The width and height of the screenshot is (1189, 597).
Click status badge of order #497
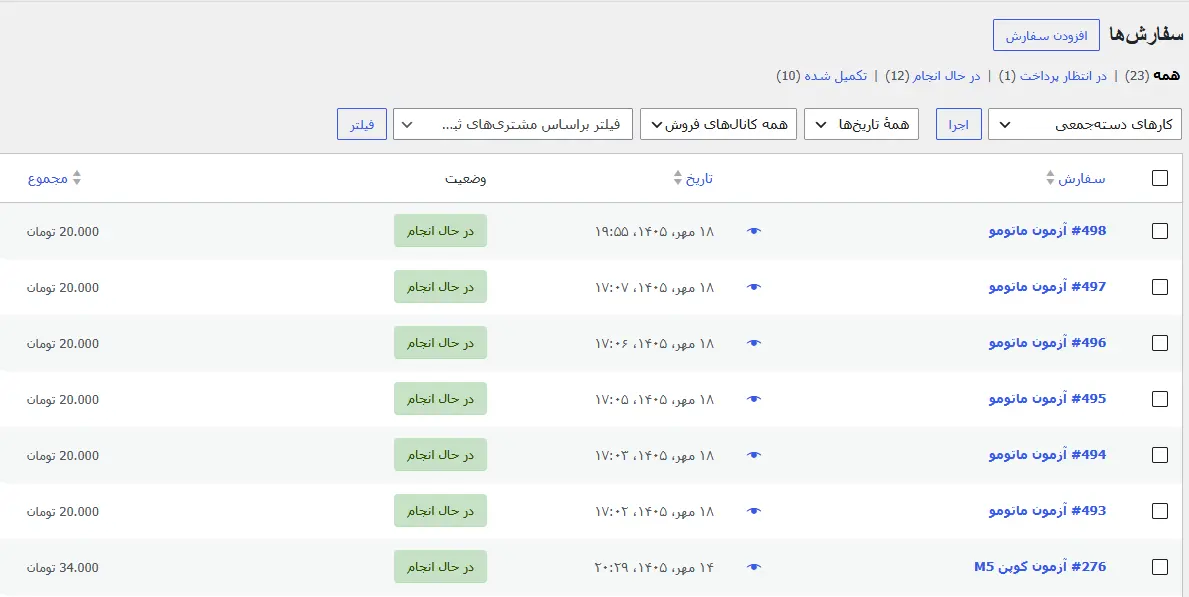point(440,287)
